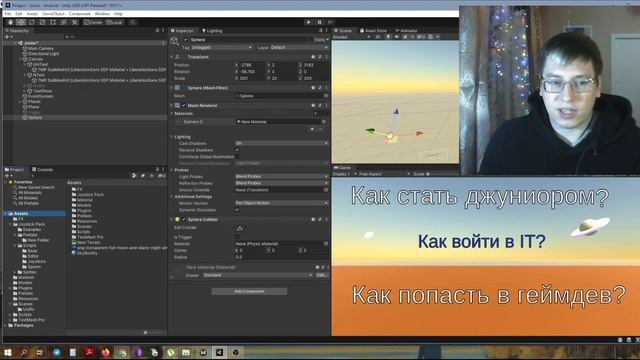Select the Move tool in toolbar
Screen dimensions: 640x360
coord(21,22)
